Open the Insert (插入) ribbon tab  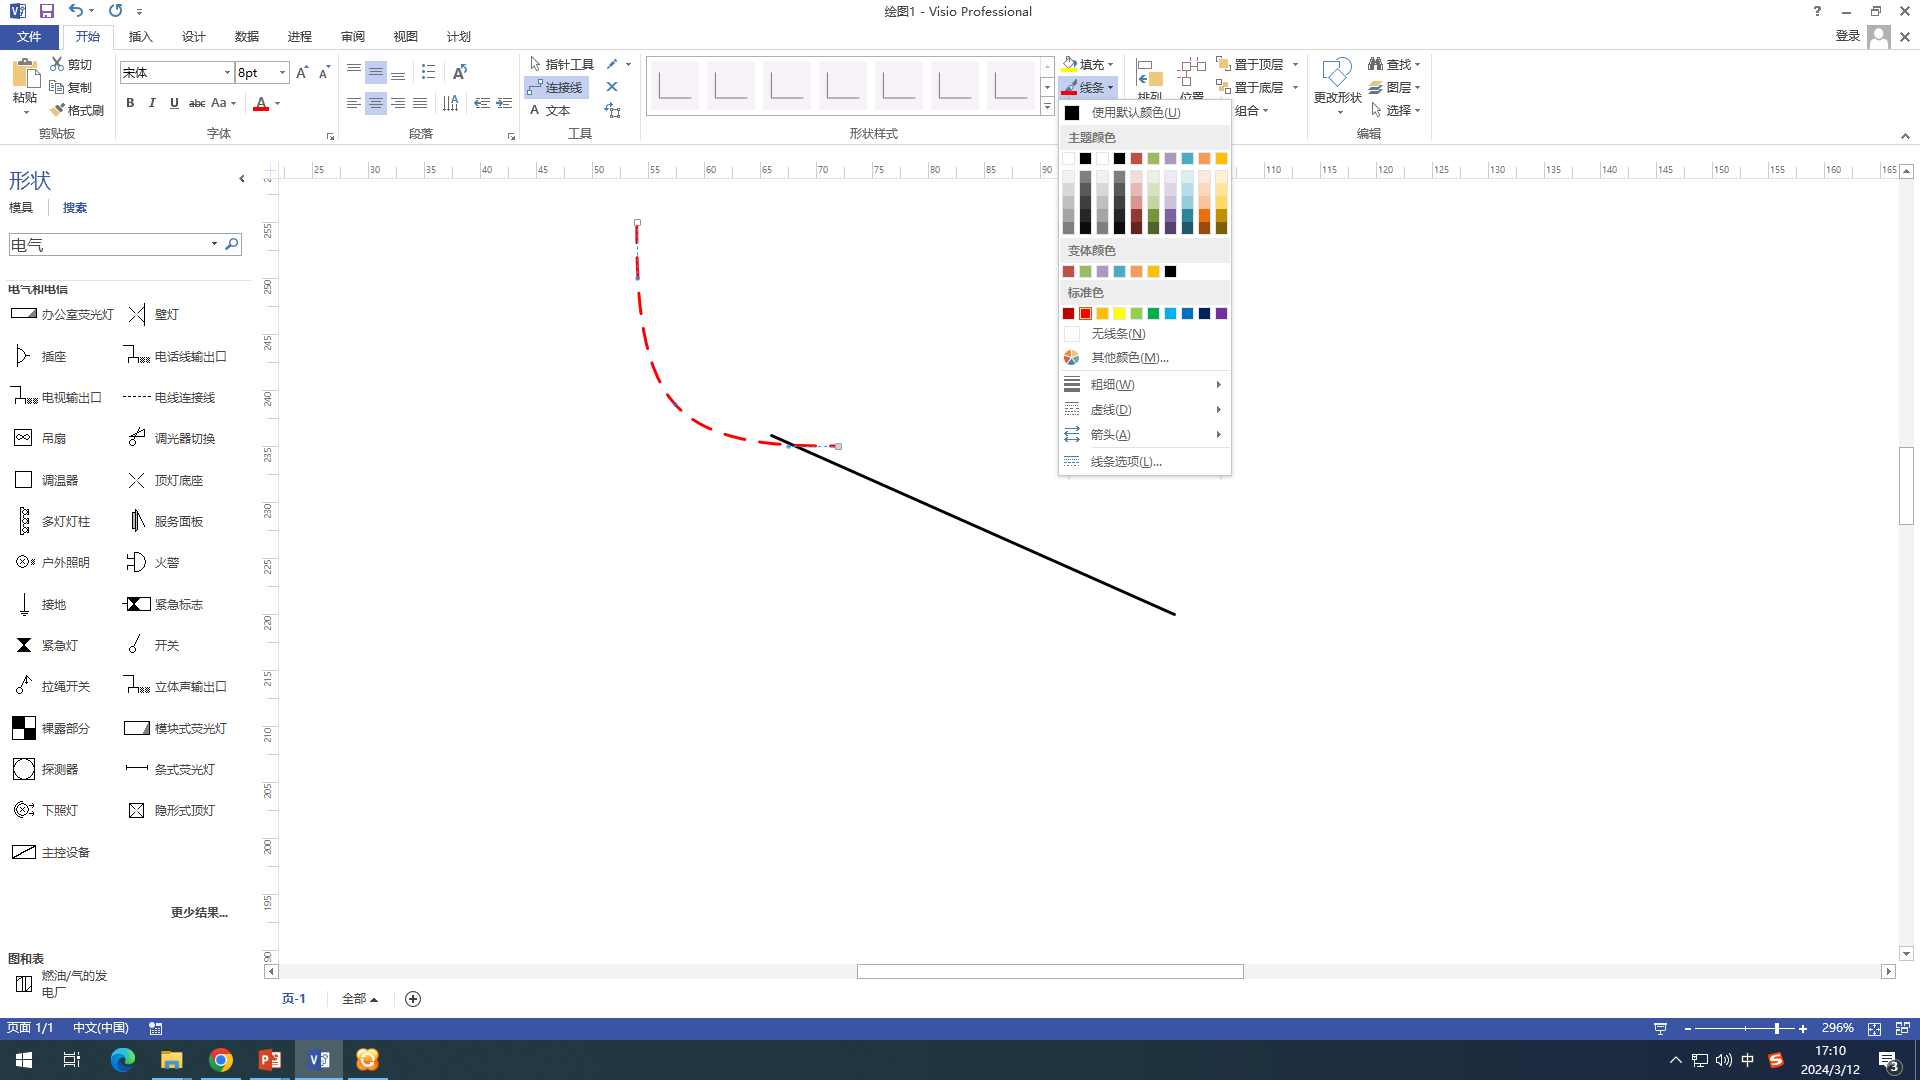click(x=140, y=37)
